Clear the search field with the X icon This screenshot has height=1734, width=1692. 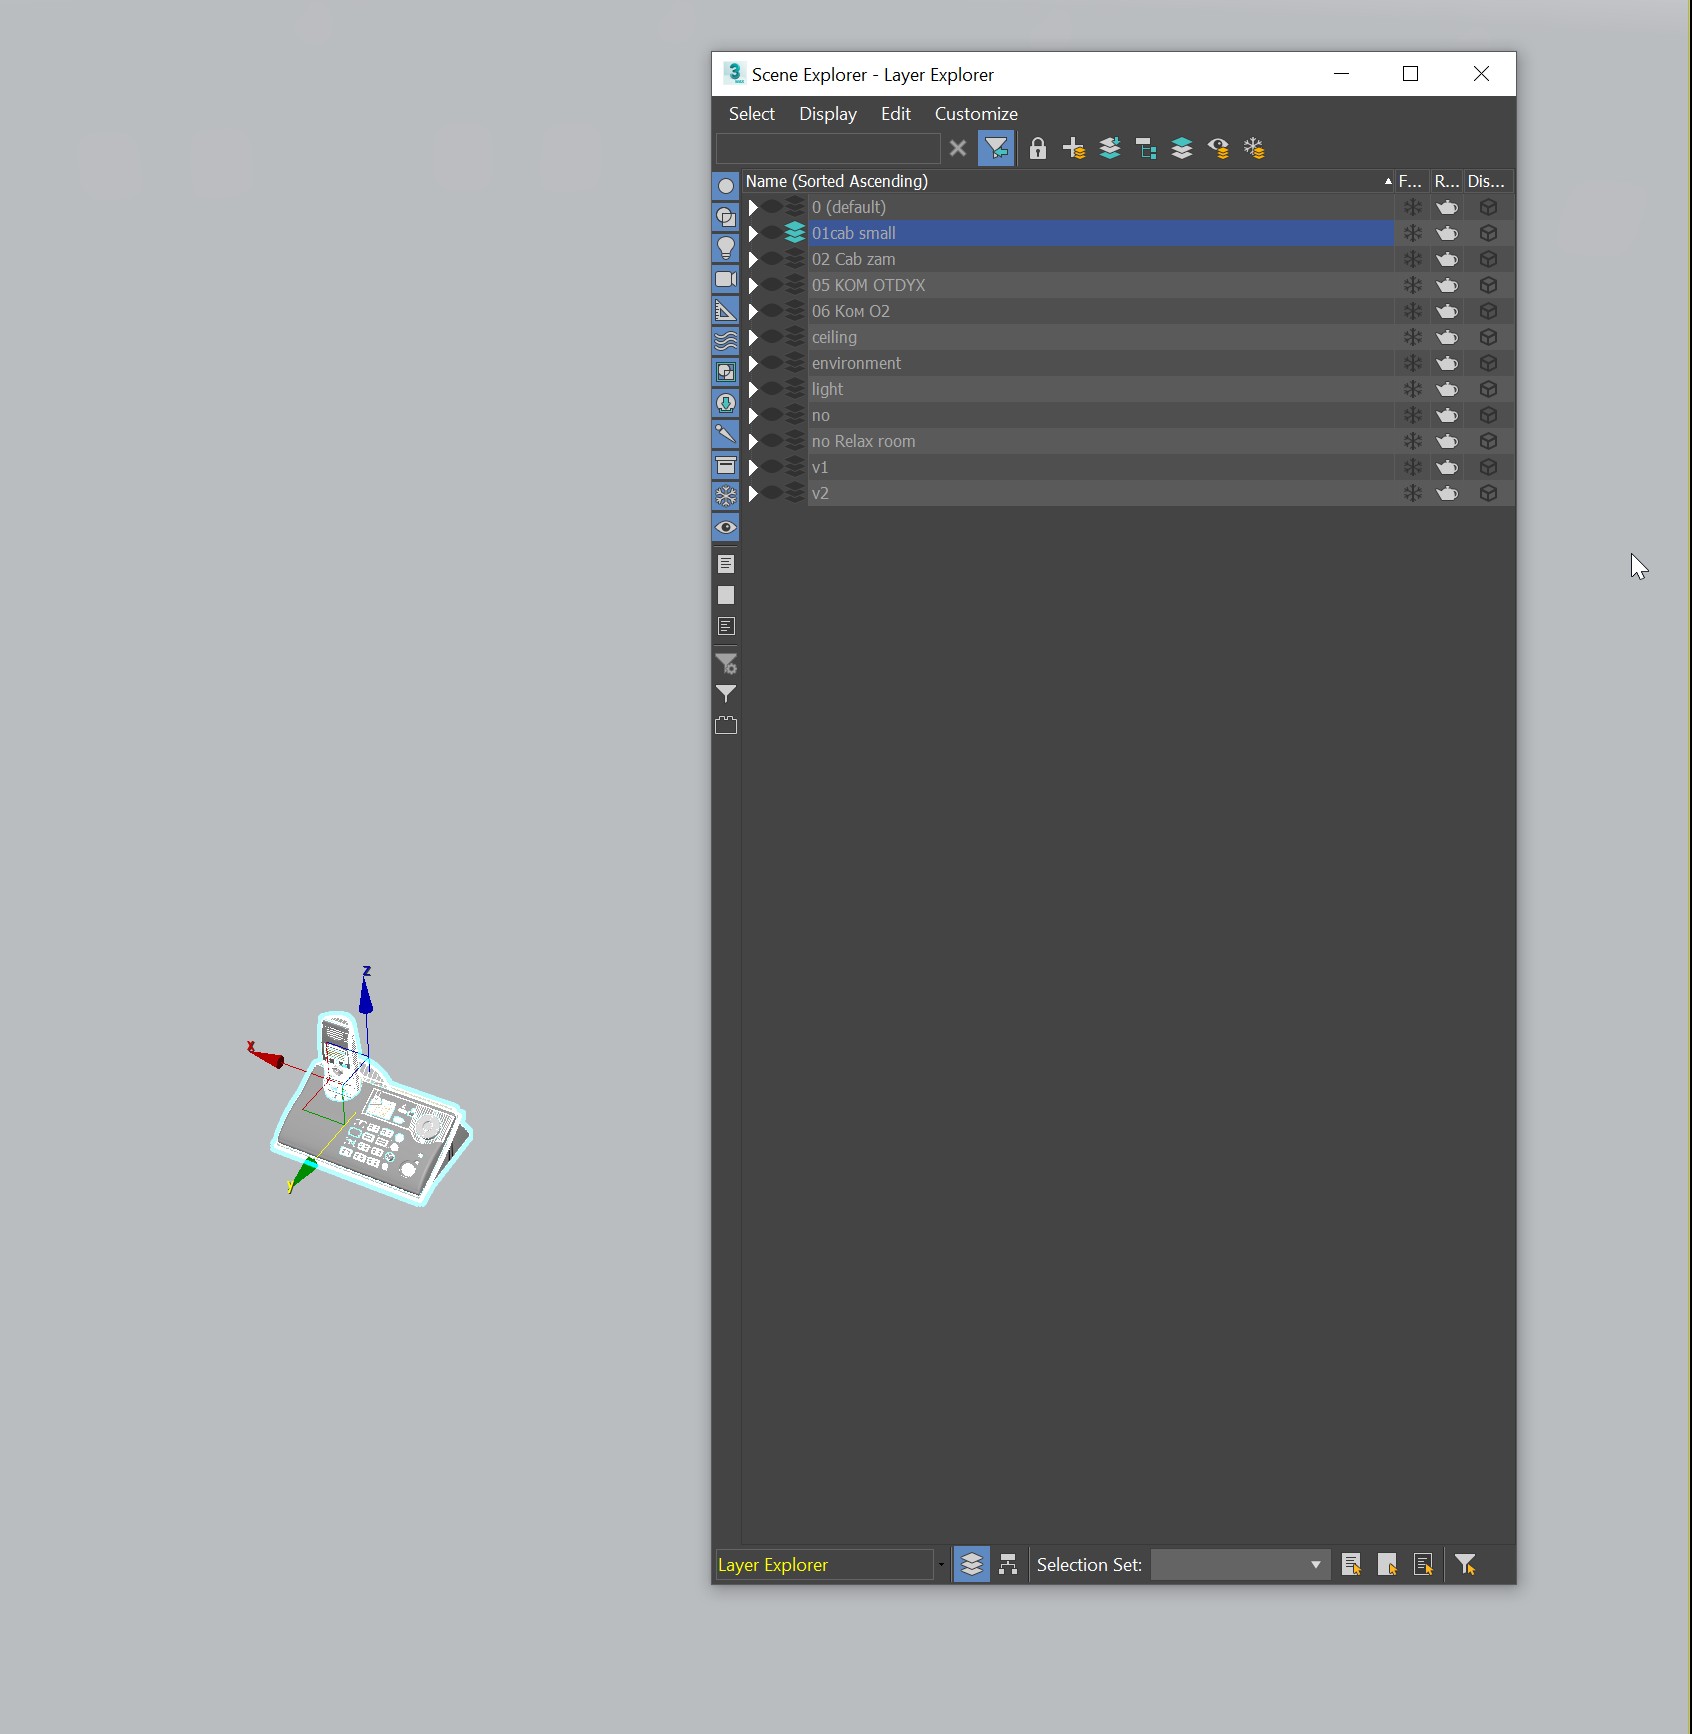click(x=958, y=149)
